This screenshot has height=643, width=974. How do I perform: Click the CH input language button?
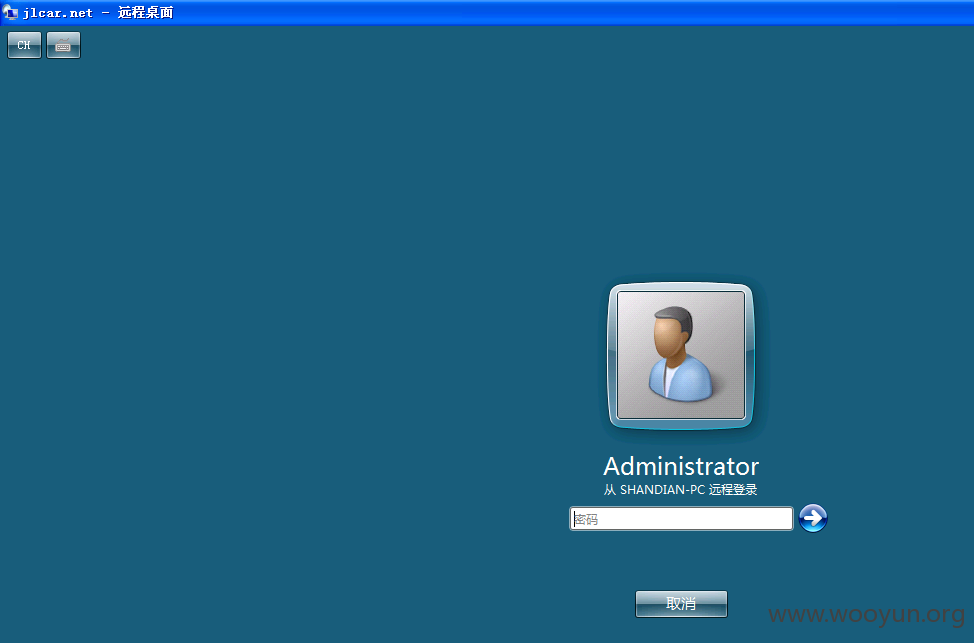point(24,45)
